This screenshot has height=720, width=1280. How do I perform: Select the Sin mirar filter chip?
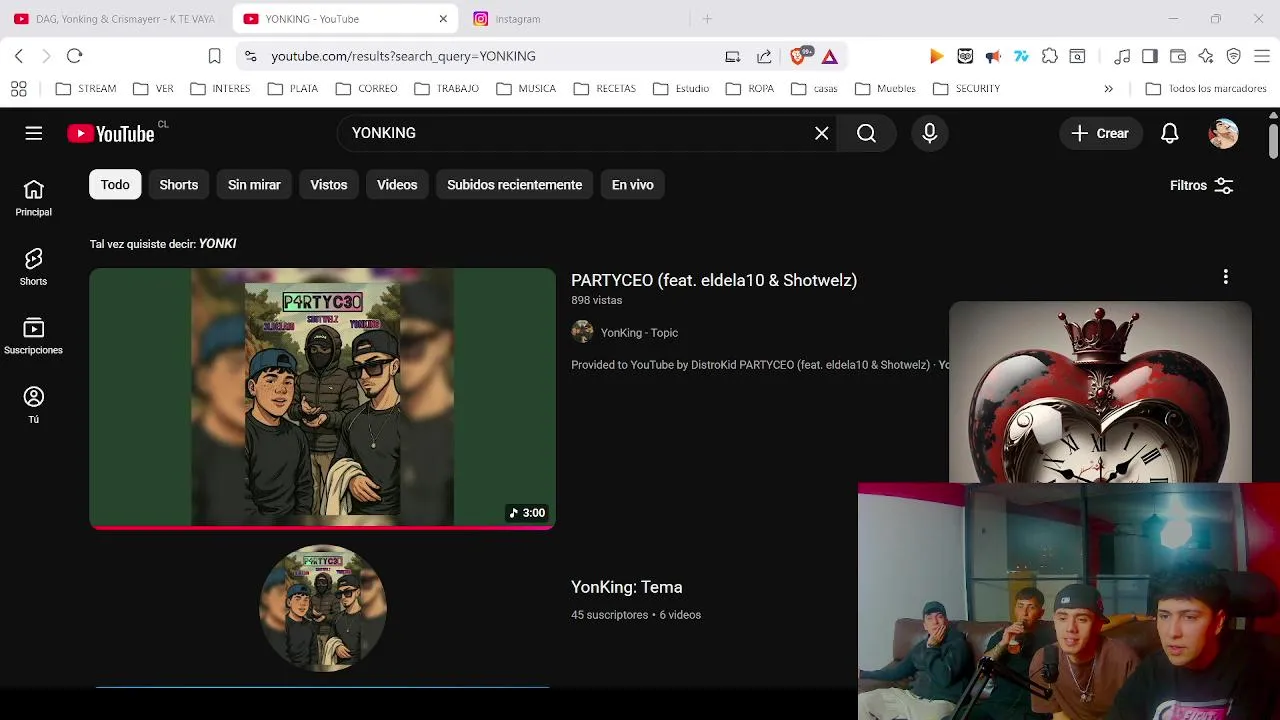(254, 185)
